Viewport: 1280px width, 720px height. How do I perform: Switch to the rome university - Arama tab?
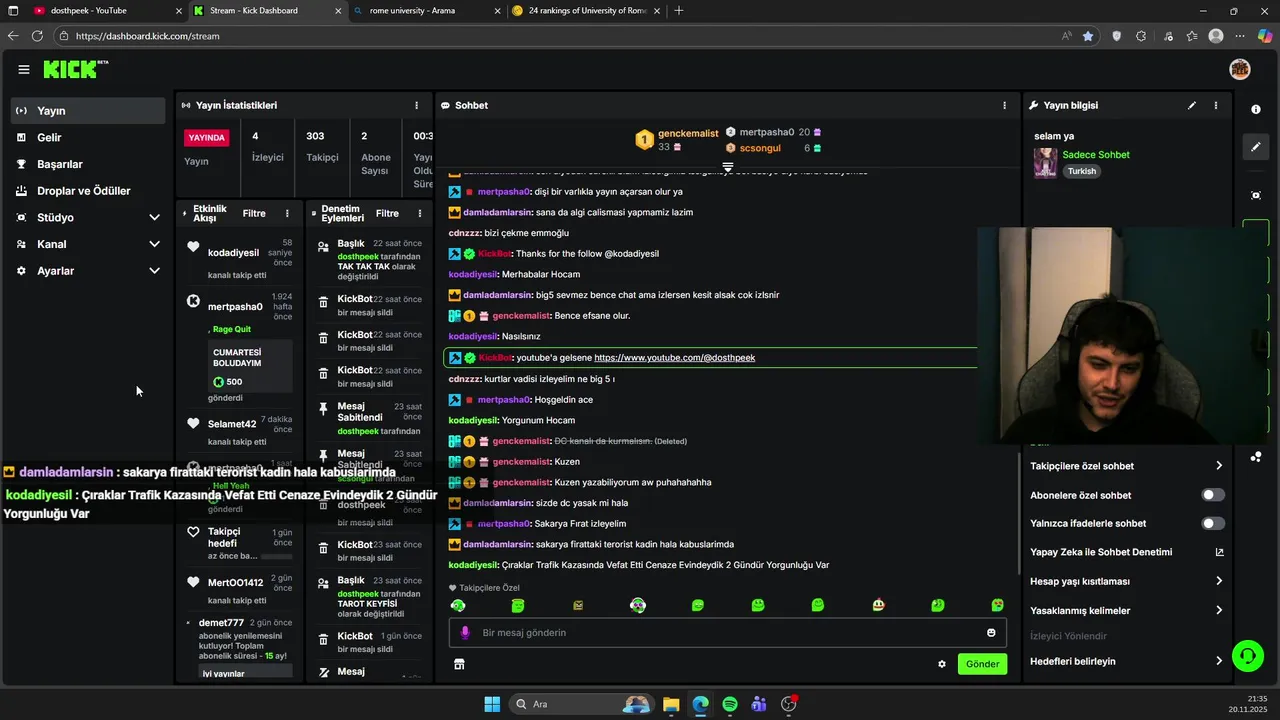tap(425, 11)
